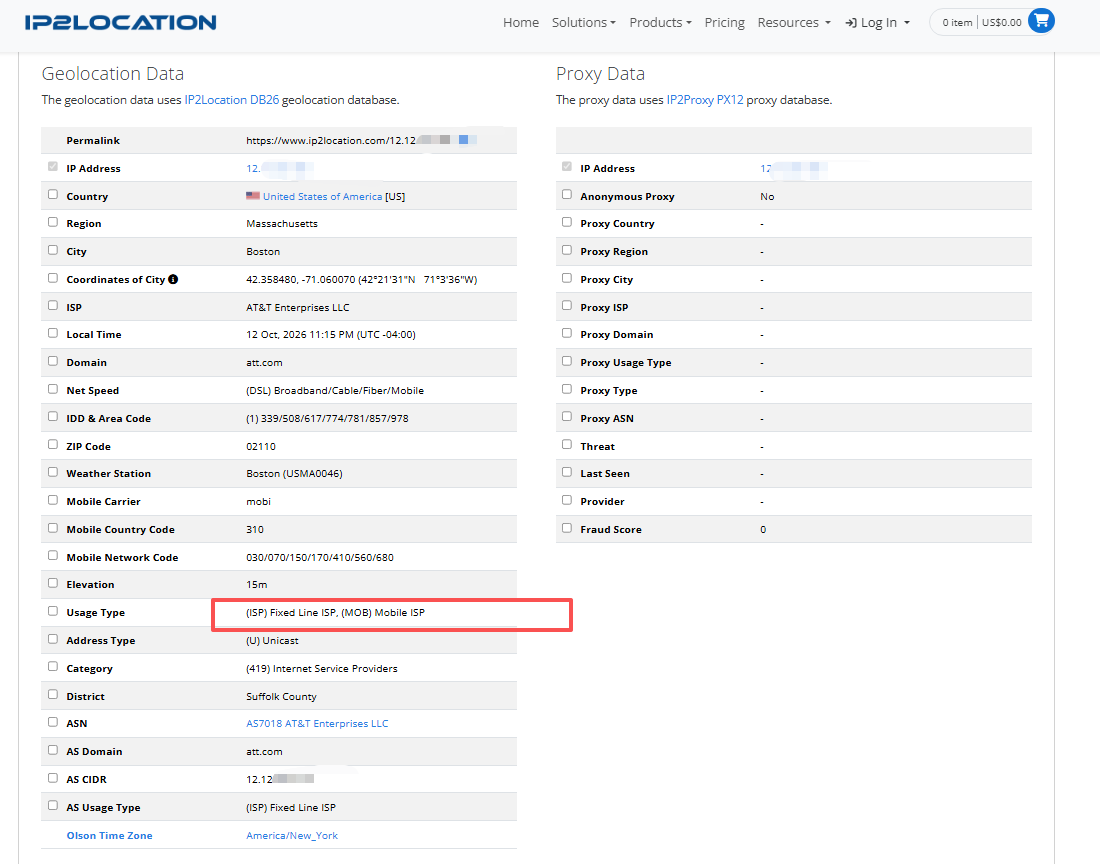Viewport: 1100px width, 864px height.
Task: Click the Olson Time Zone link
Action: point(109,835)
